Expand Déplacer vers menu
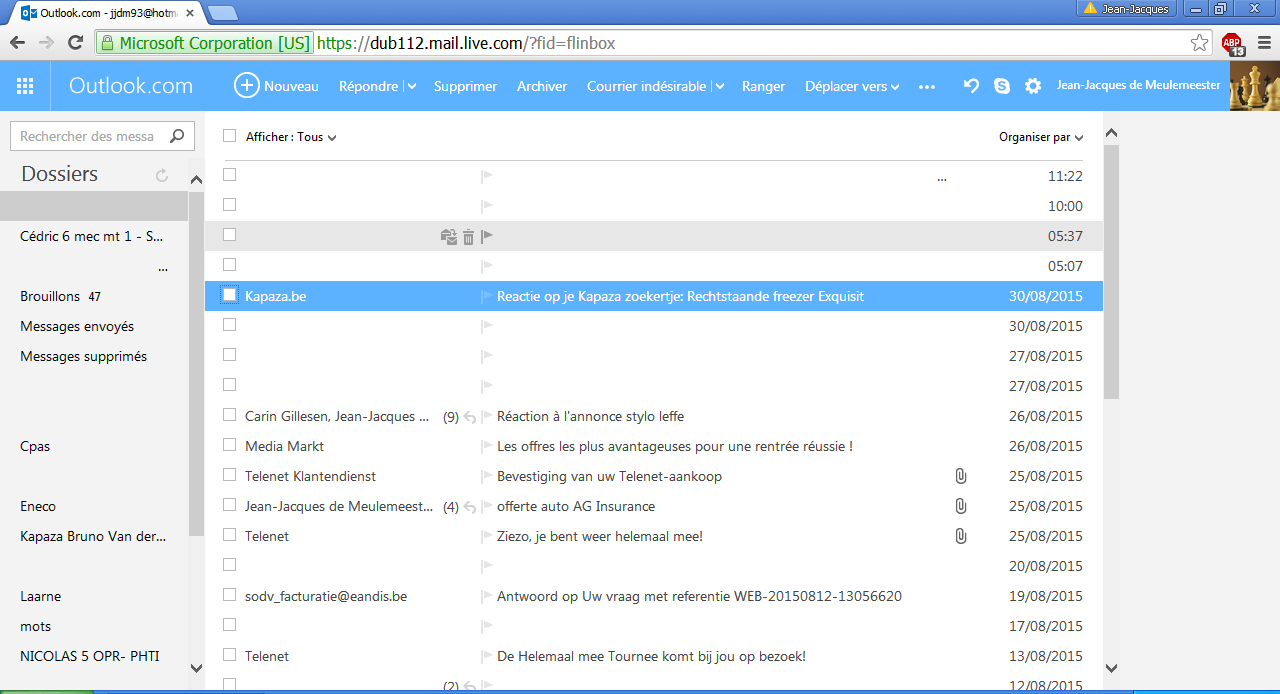Screen dimensions: 1280x694 coord(852,87)
